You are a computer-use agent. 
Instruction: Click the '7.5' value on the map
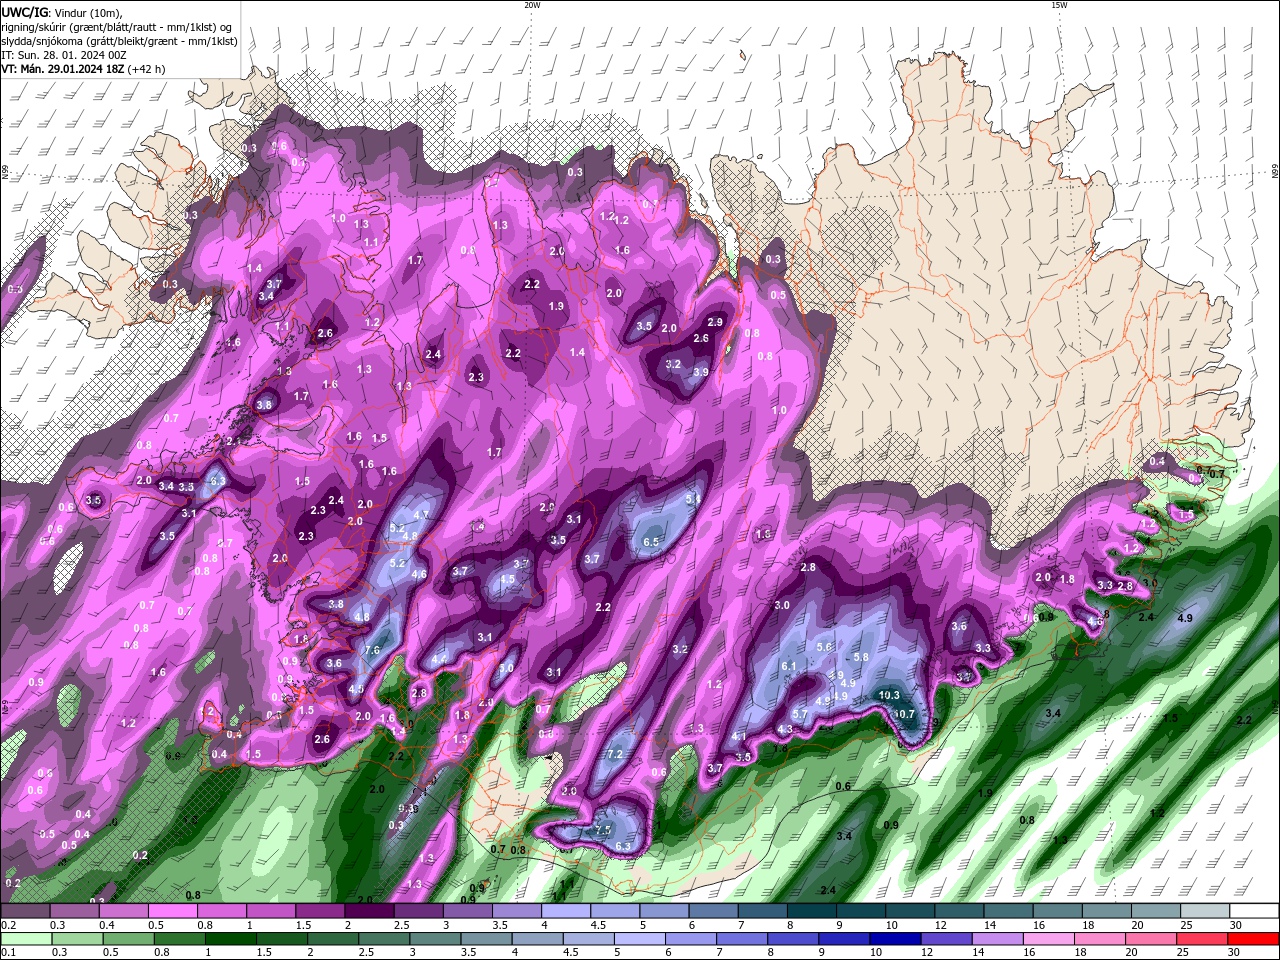[603, 831]
